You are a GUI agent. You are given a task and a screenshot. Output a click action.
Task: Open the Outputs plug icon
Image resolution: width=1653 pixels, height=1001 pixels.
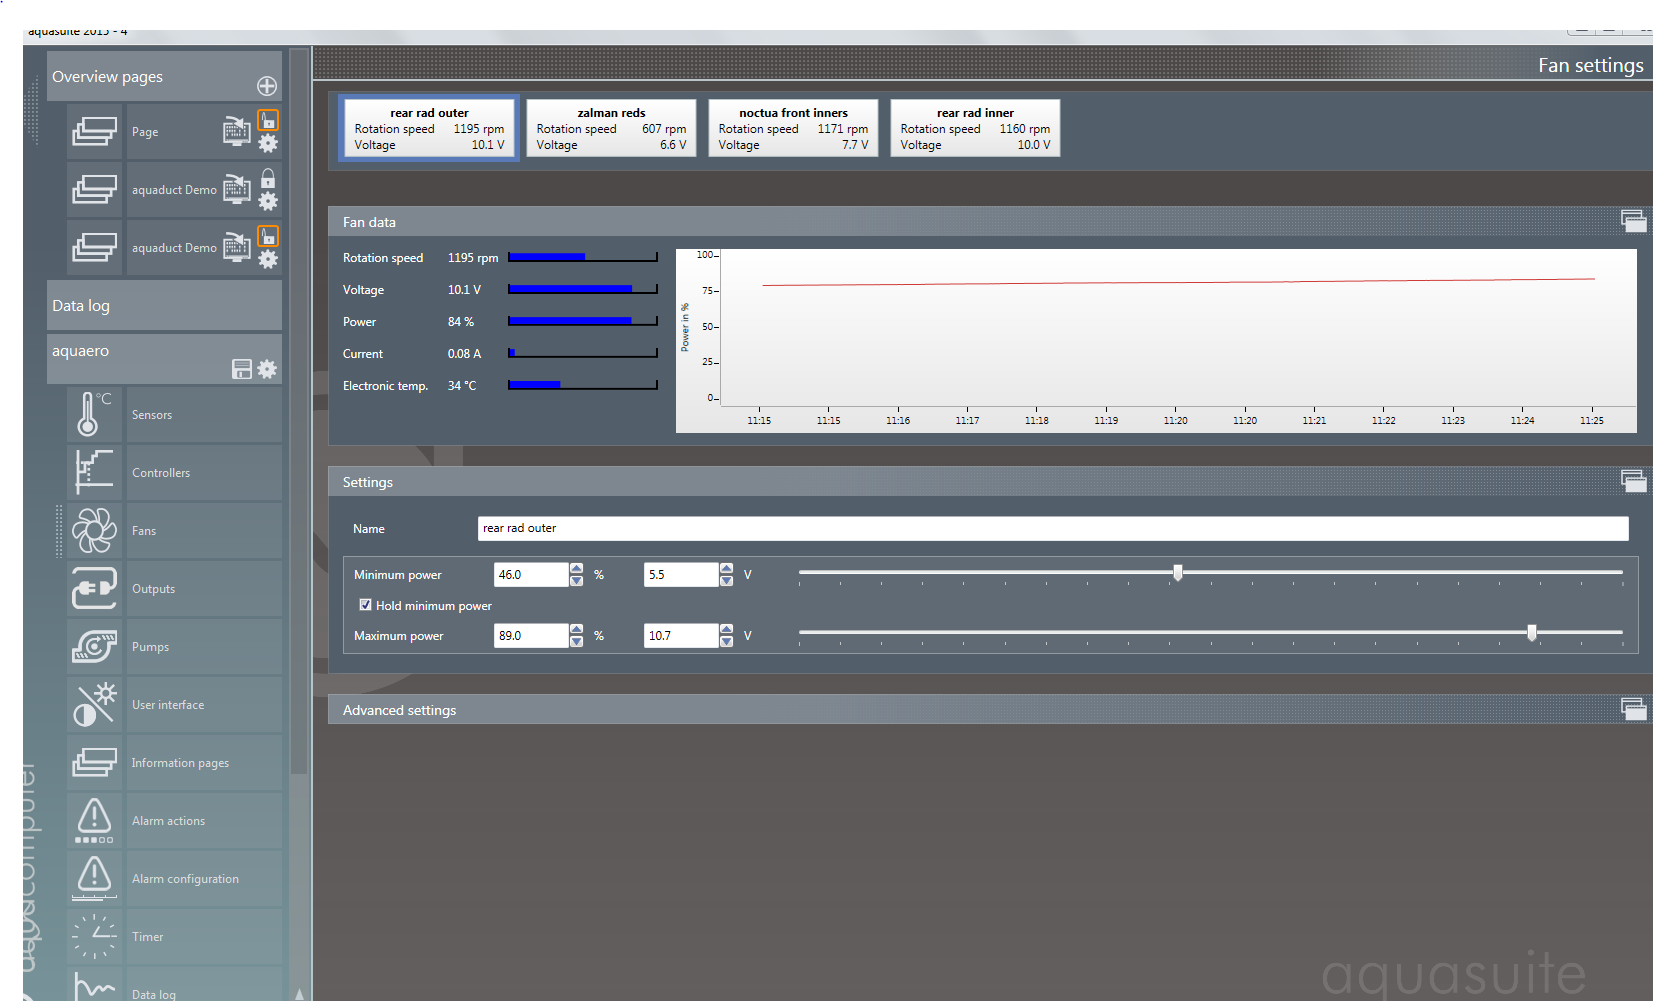pos(94,588)
